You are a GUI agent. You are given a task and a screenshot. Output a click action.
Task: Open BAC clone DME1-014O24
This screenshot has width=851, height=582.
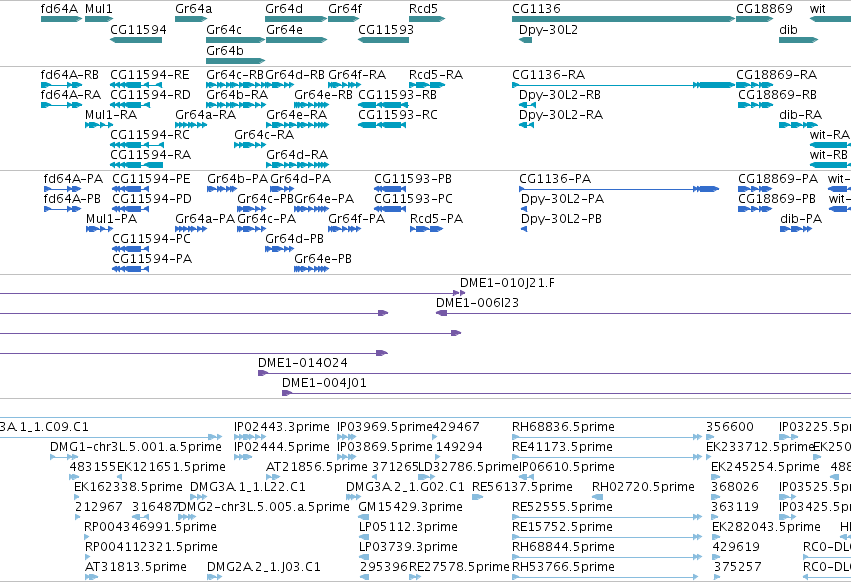(x=554, y=373)
